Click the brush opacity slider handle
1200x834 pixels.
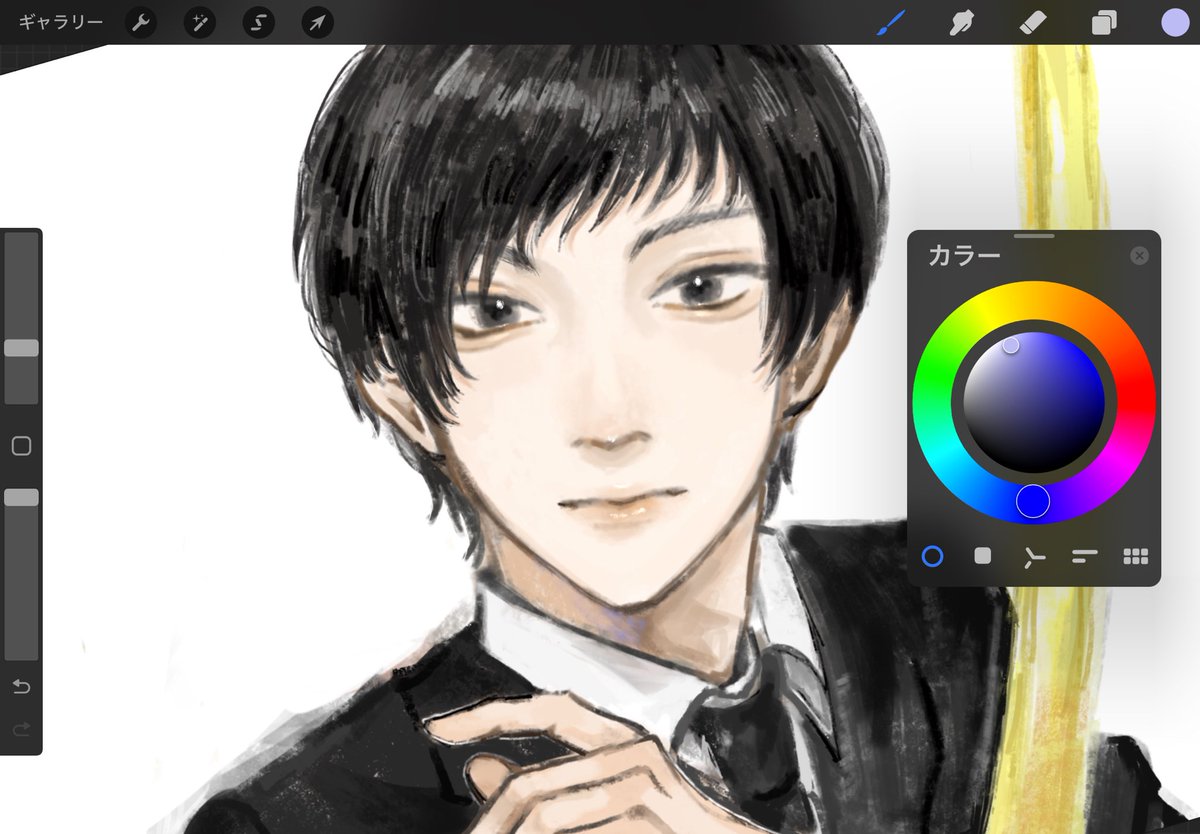21,497
